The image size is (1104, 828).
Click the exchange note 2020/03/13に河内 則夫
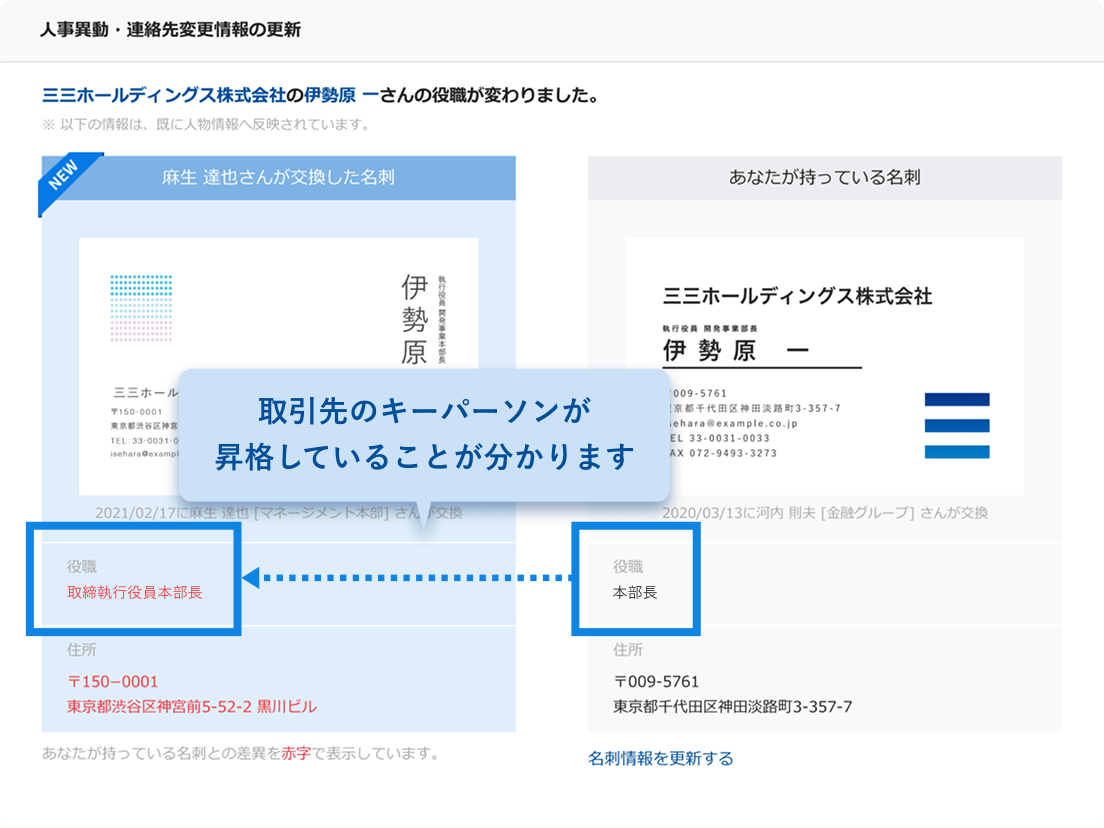824,513
